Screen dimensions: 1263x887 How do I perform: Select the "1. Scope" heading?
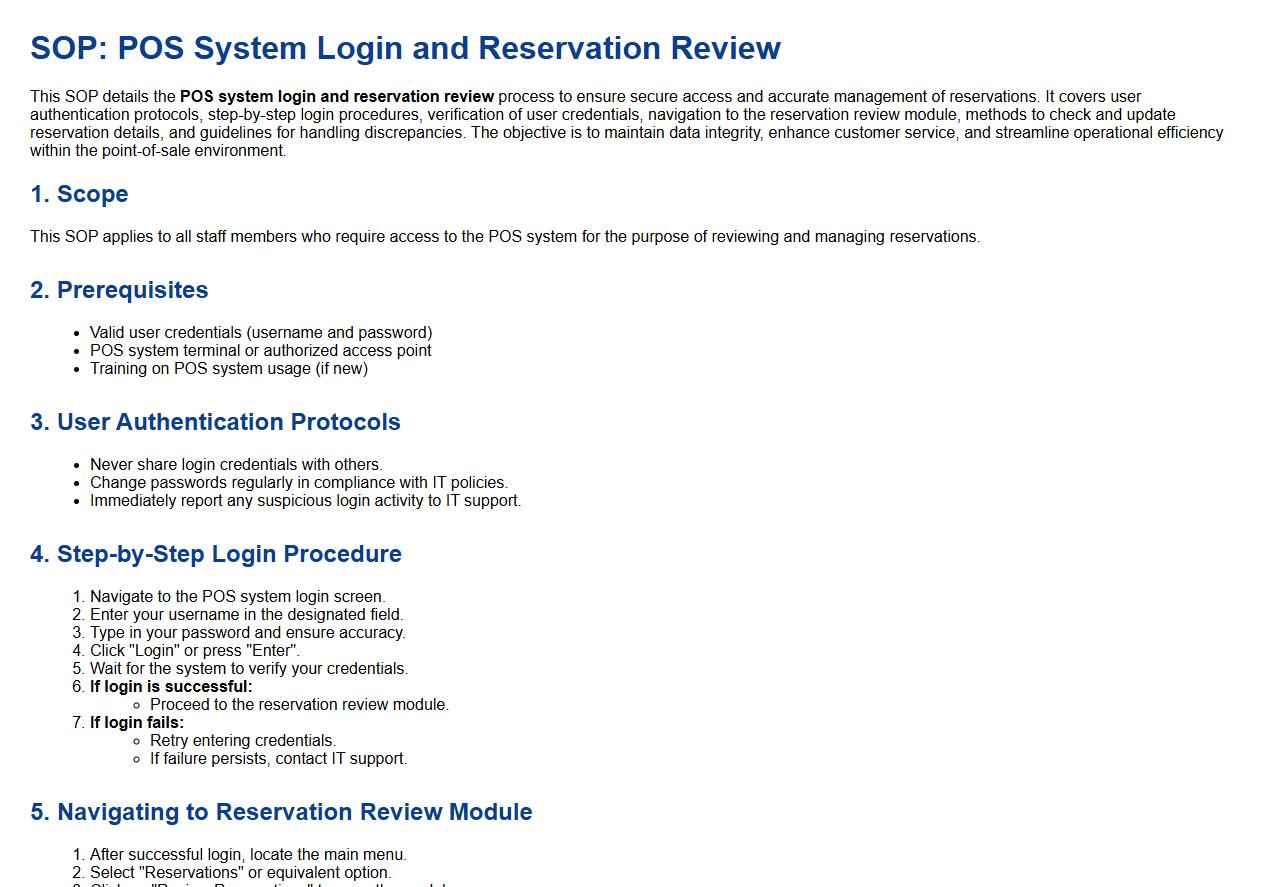pos(79,194)
